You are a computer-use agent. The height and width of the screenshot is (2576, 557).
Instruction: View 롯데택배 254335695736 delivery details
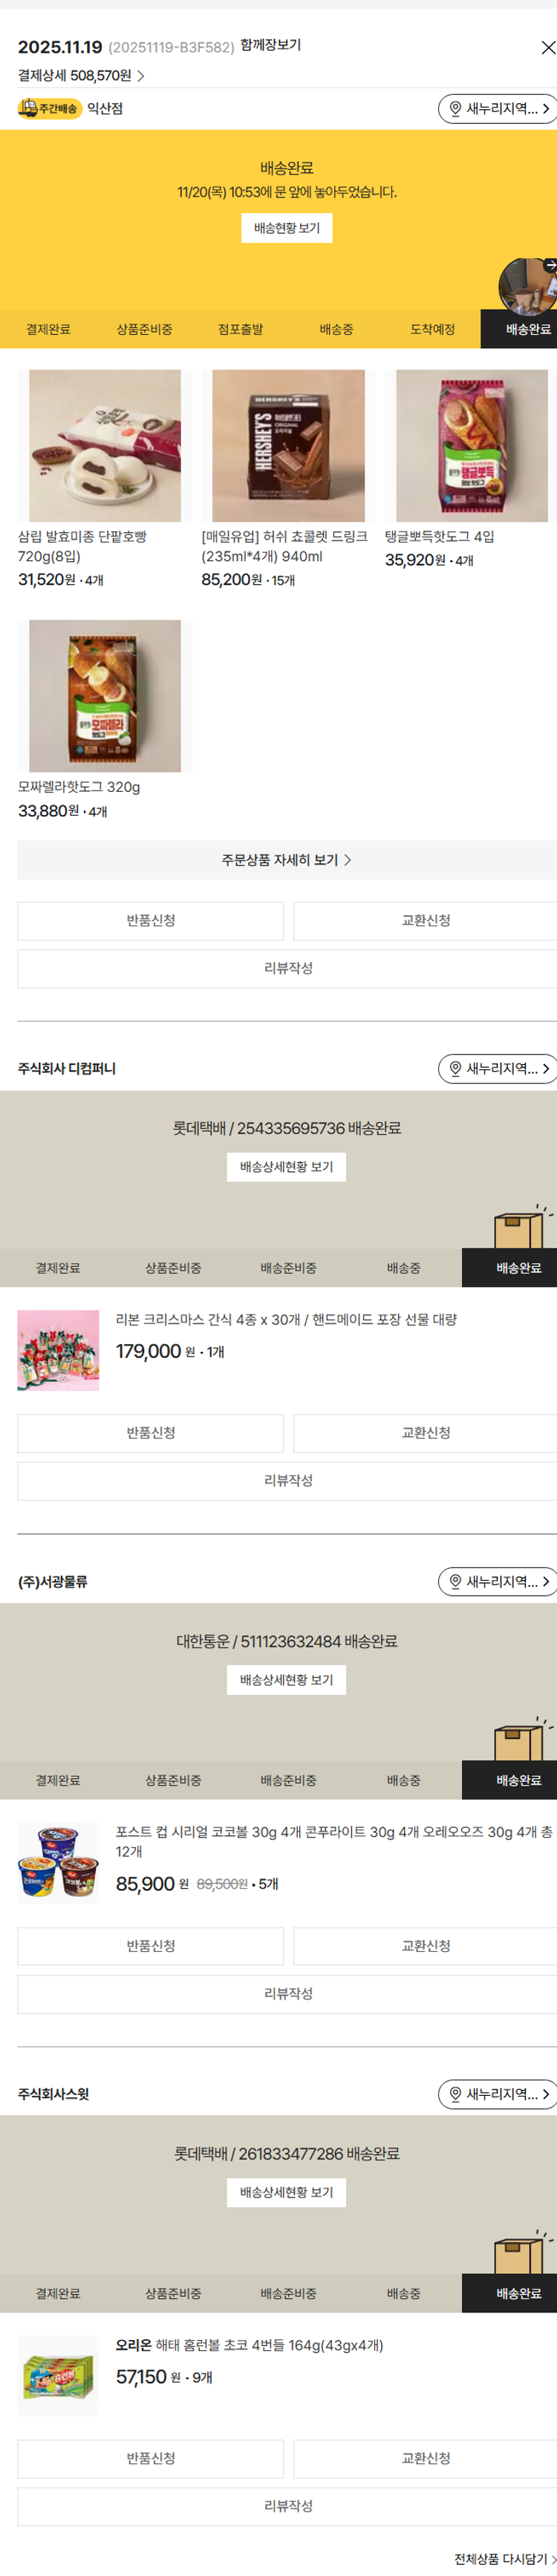(x=286, y=1167)
